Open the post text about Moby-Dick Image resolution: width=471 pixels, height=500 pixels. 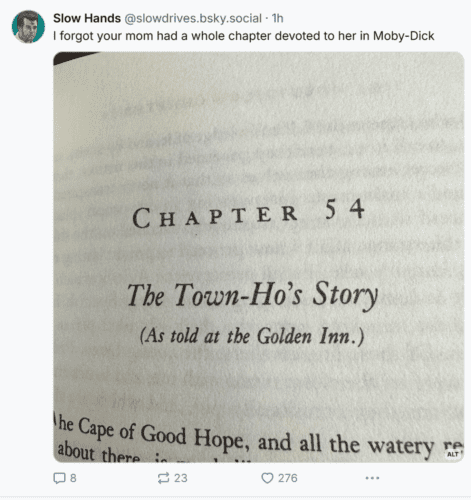(244, 36)
